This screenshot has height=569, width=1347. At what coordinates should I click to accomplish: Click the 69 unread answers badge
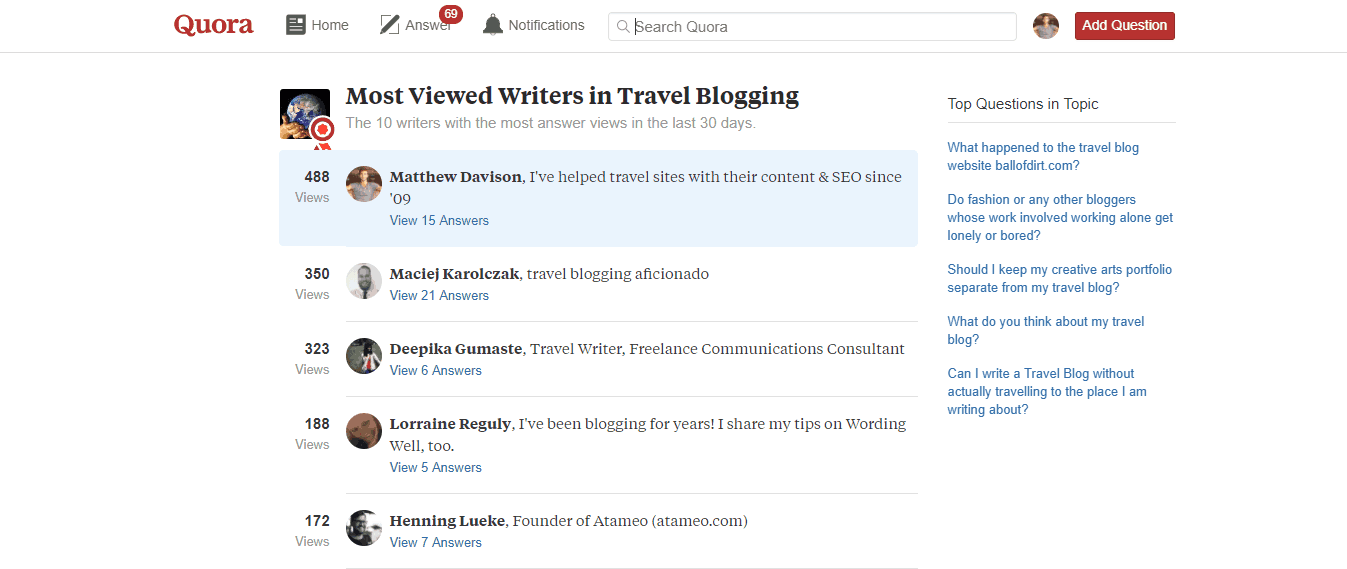[451, 14]
